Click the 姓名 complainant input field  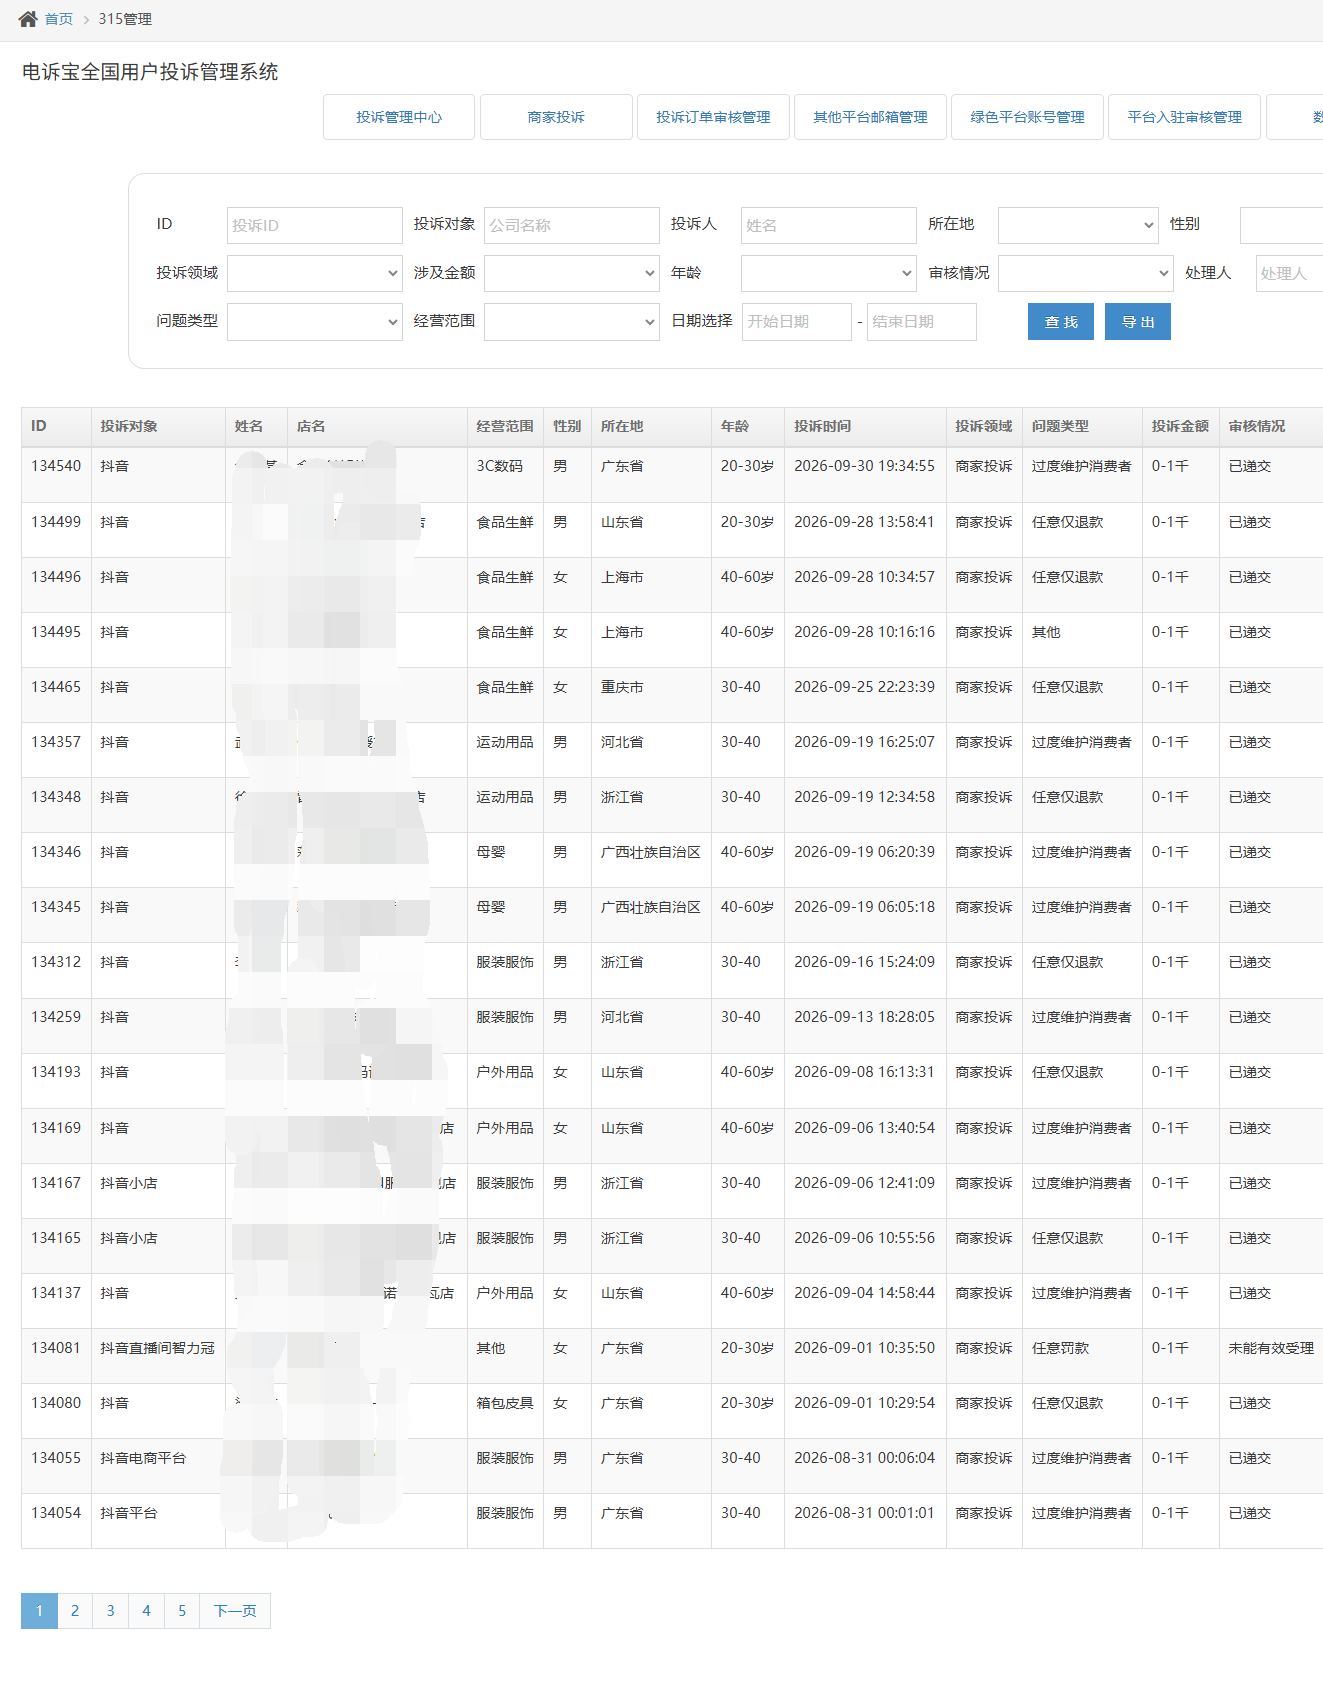[x=829, y=225]
